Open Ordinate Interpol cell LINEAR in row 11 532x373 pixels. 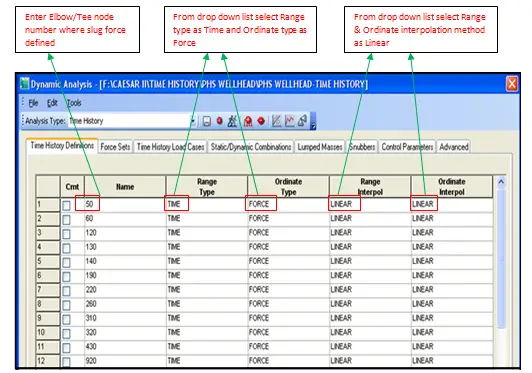452,347
